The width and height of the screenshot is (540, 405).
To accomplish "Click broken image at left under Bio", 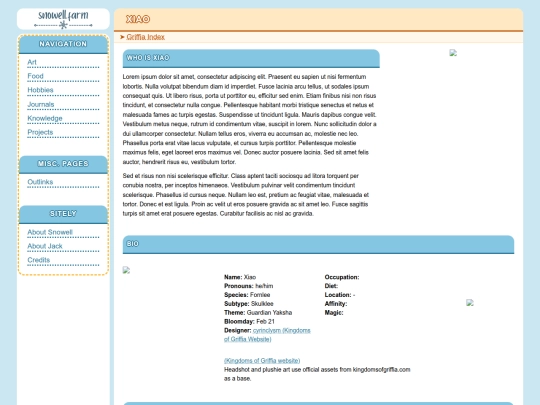I will (x=126, y=270).
